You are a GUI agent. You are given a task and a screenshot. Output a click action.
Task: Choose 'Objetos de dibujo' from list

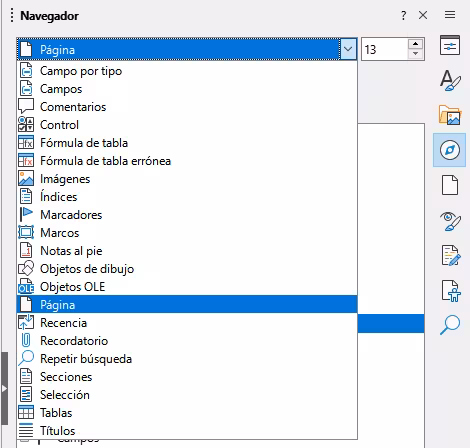pyautogui.click(x=187, y=269)
